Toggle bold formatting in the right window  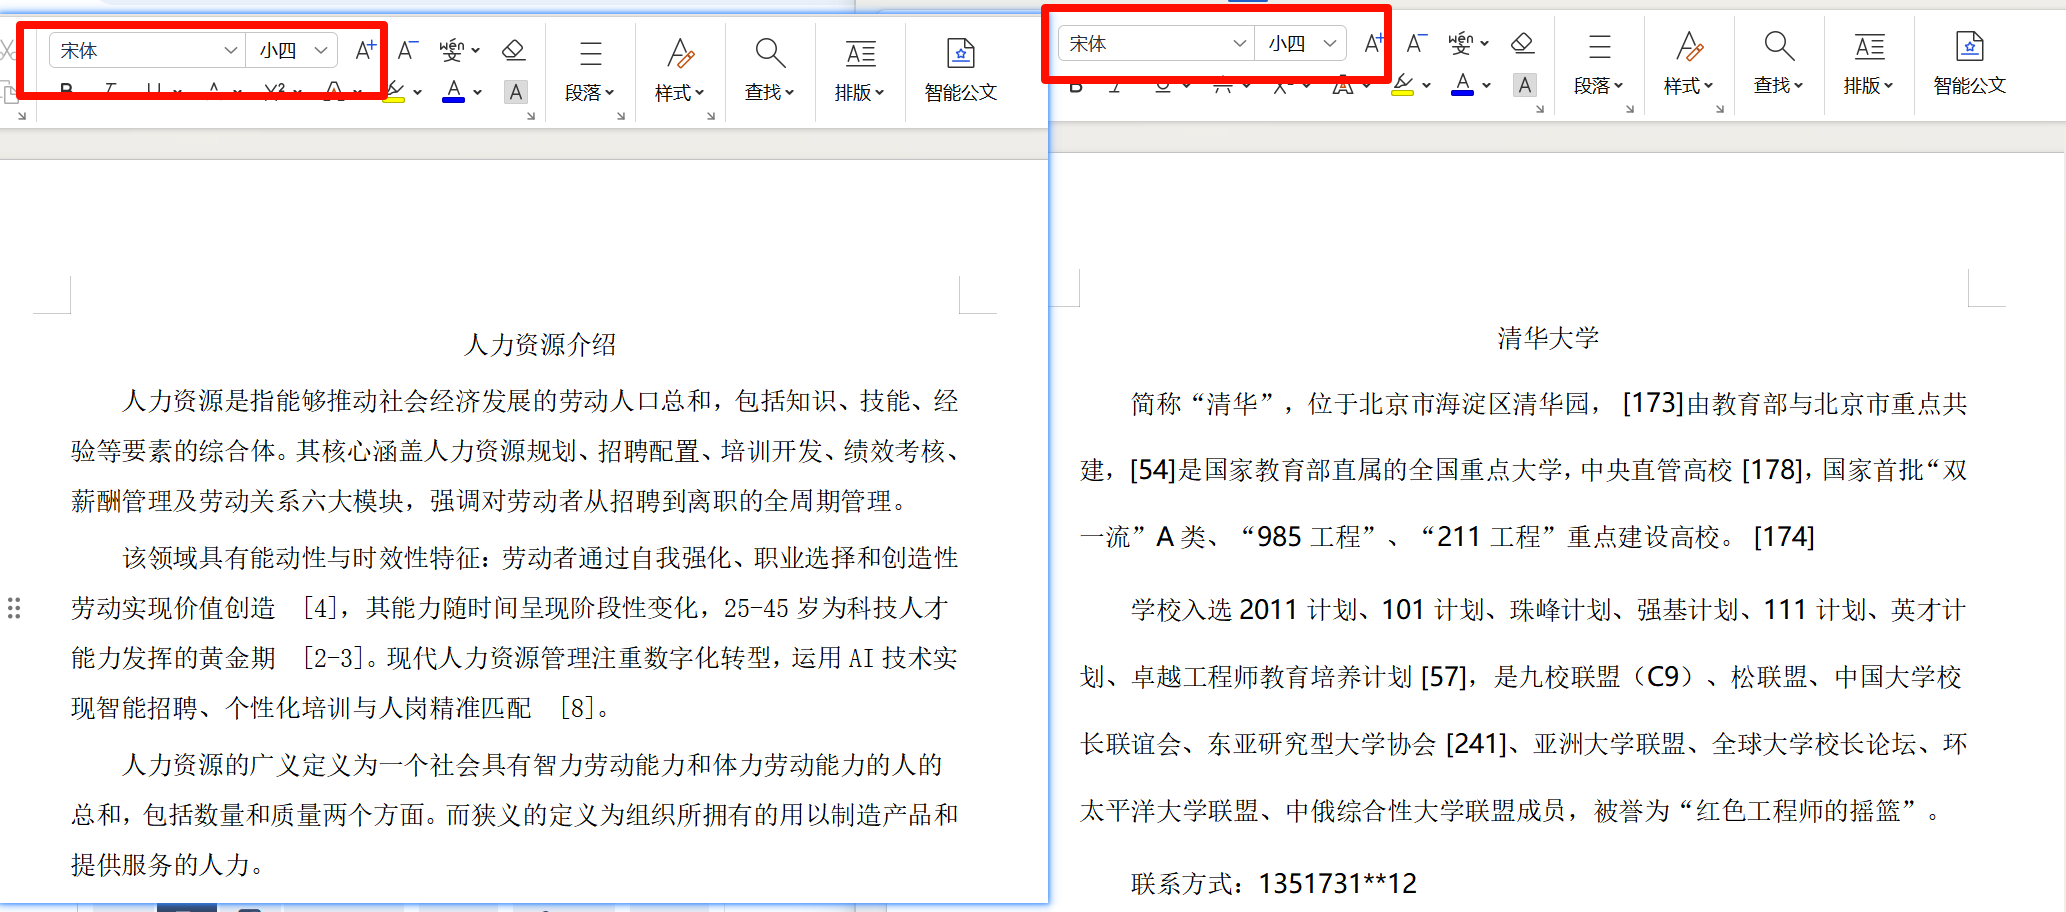pyautogui.click(x=1075, y=86)
